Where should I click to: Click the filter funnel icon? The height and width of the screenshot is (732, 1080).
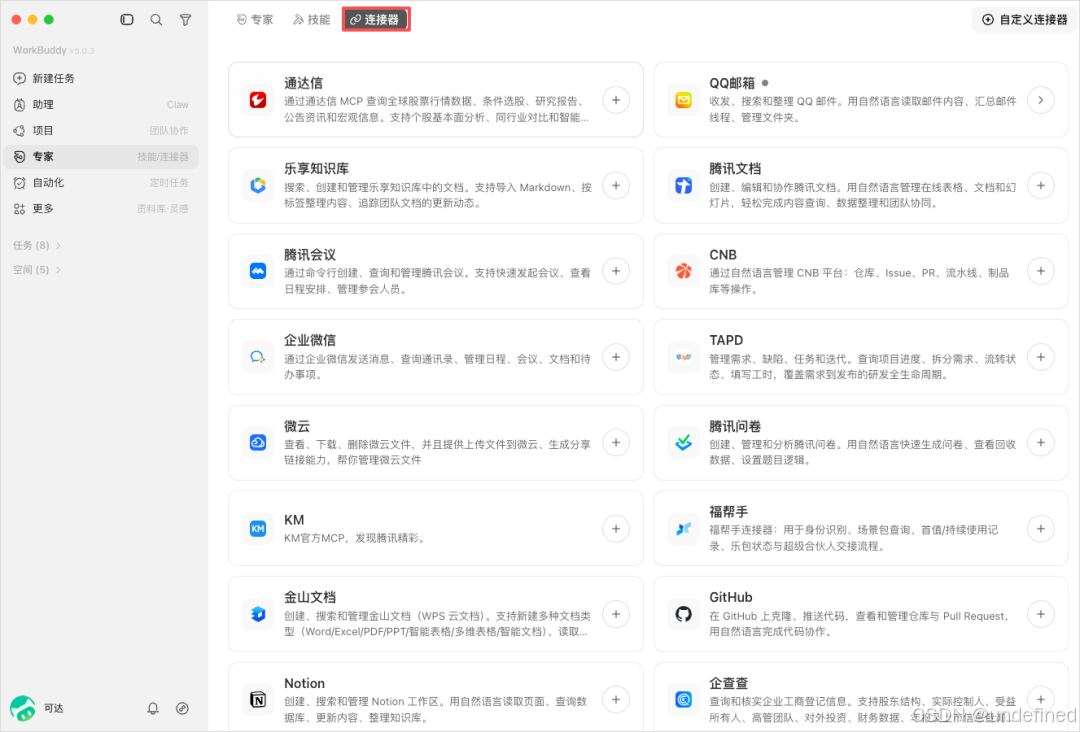click(185, 19)
